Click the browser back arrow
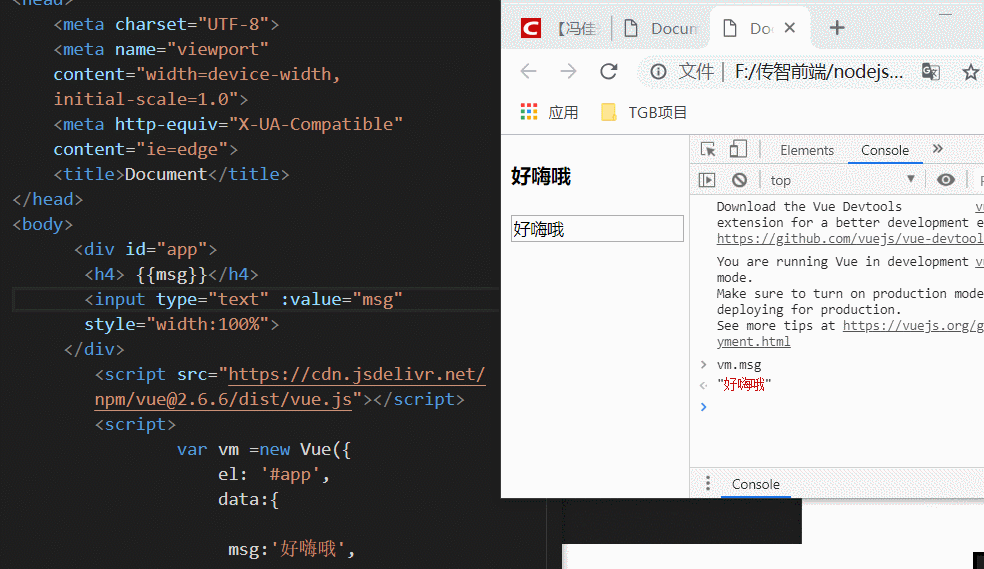Viewport: 984px width, 569px height. [x=528, y=72]
